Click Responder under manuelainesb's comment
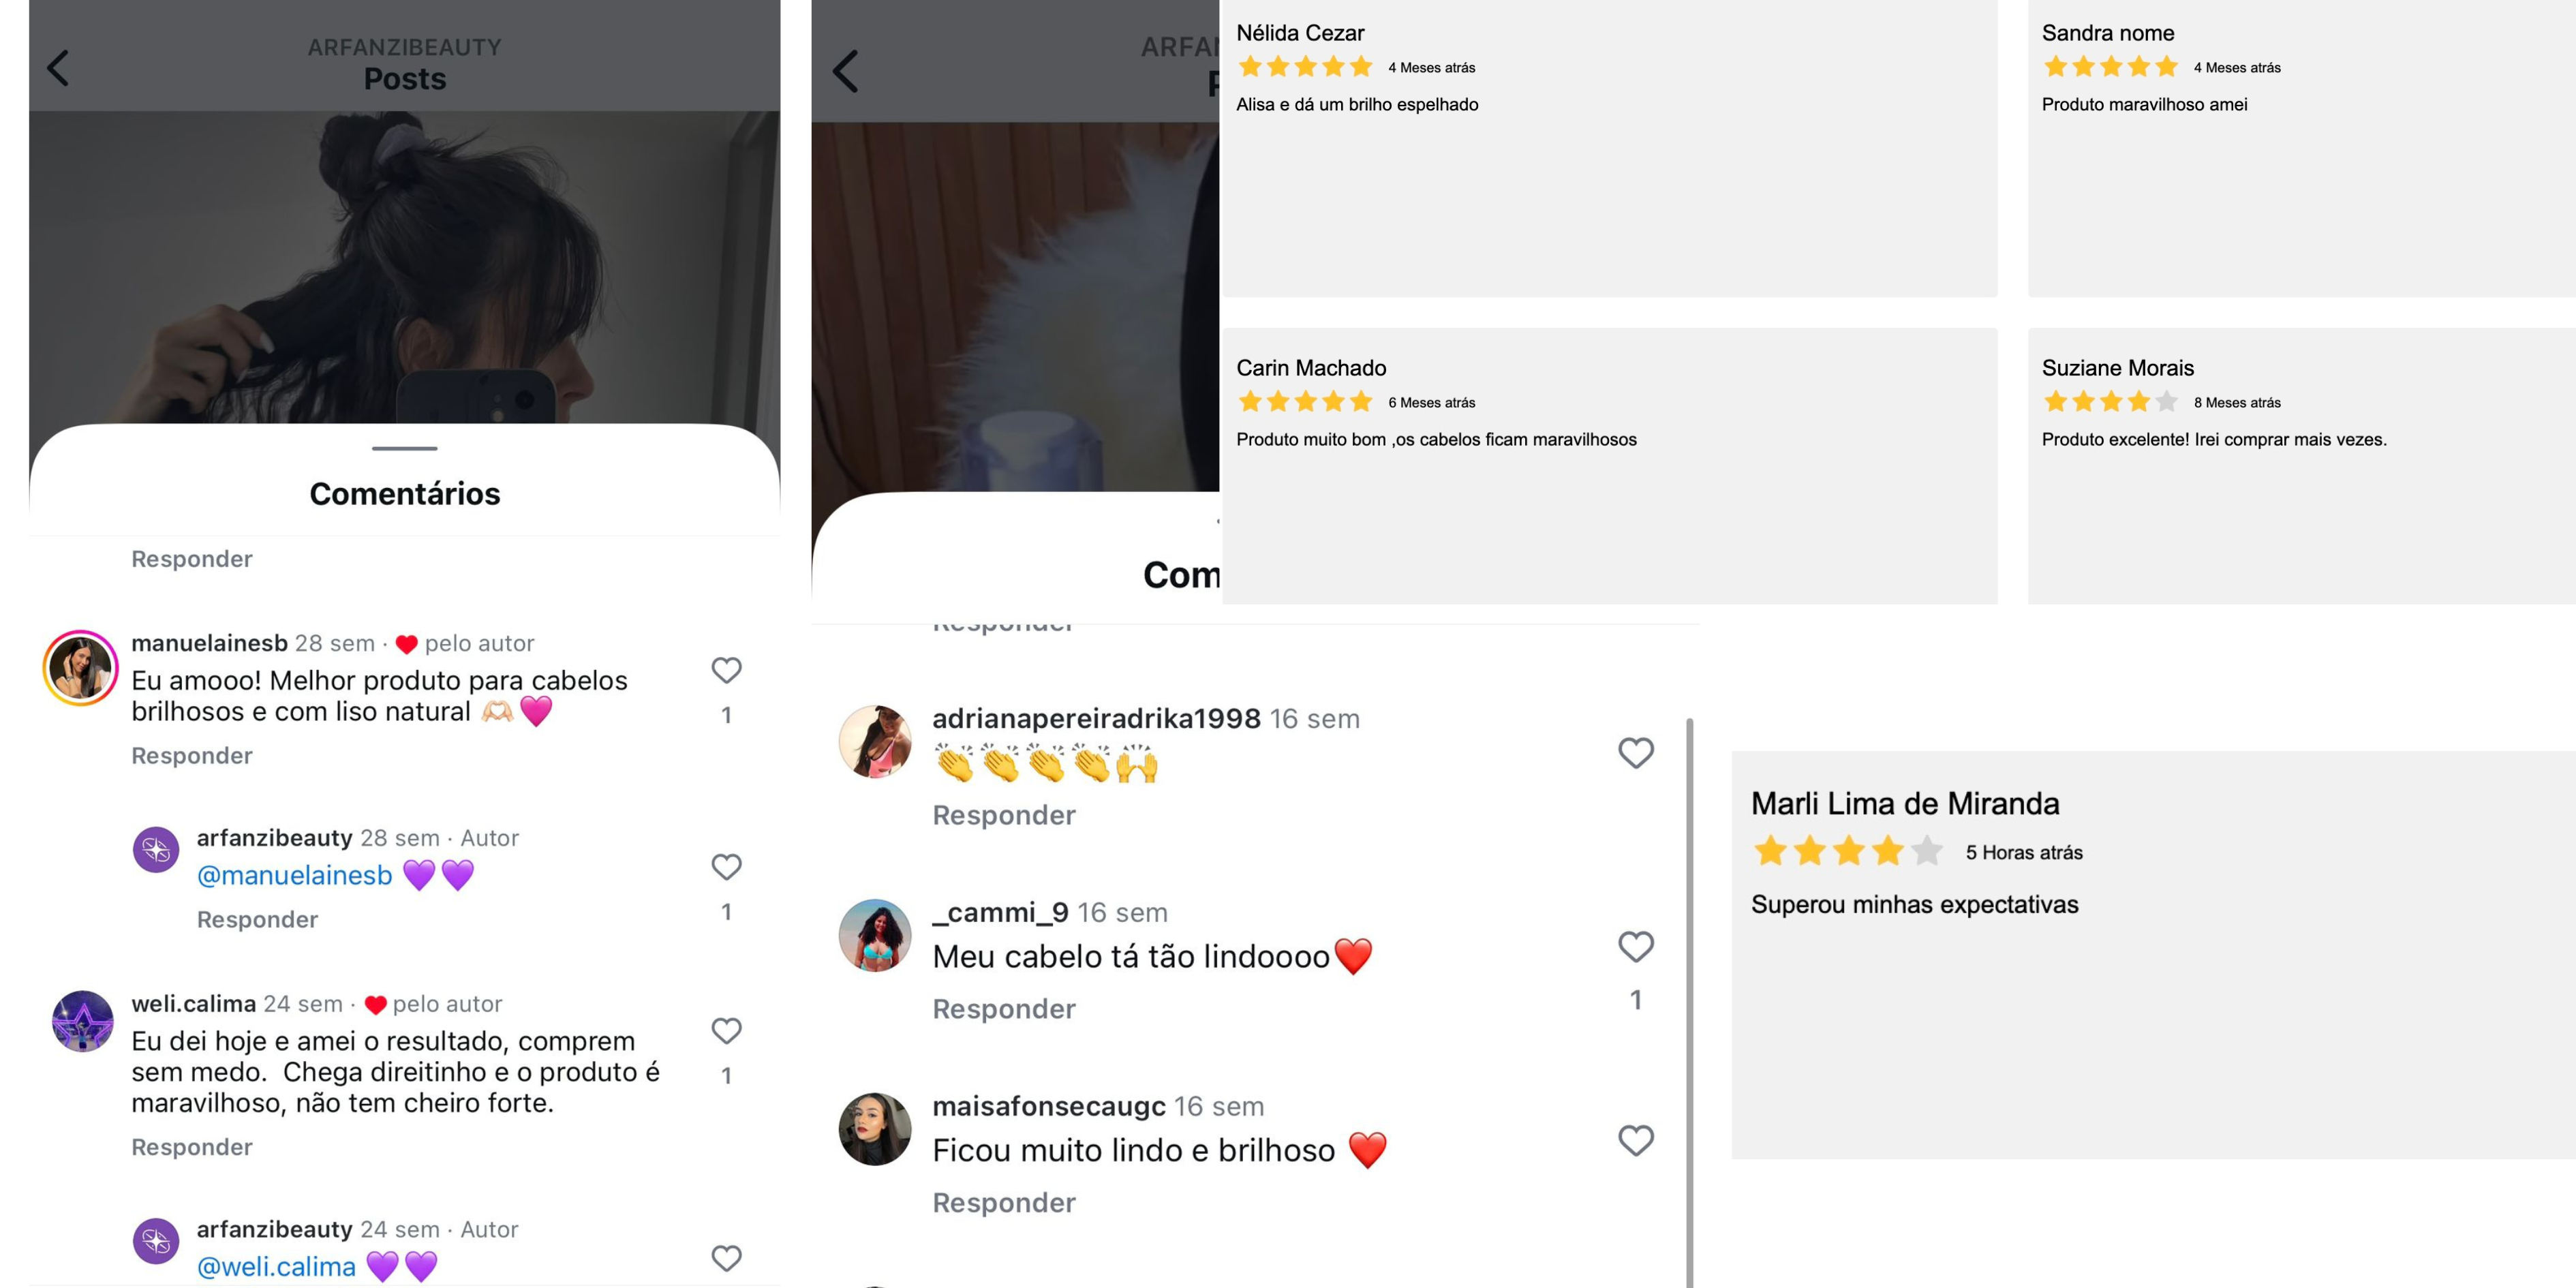The height and width of the screenshot is (1288, 2576). click(192, 756)
